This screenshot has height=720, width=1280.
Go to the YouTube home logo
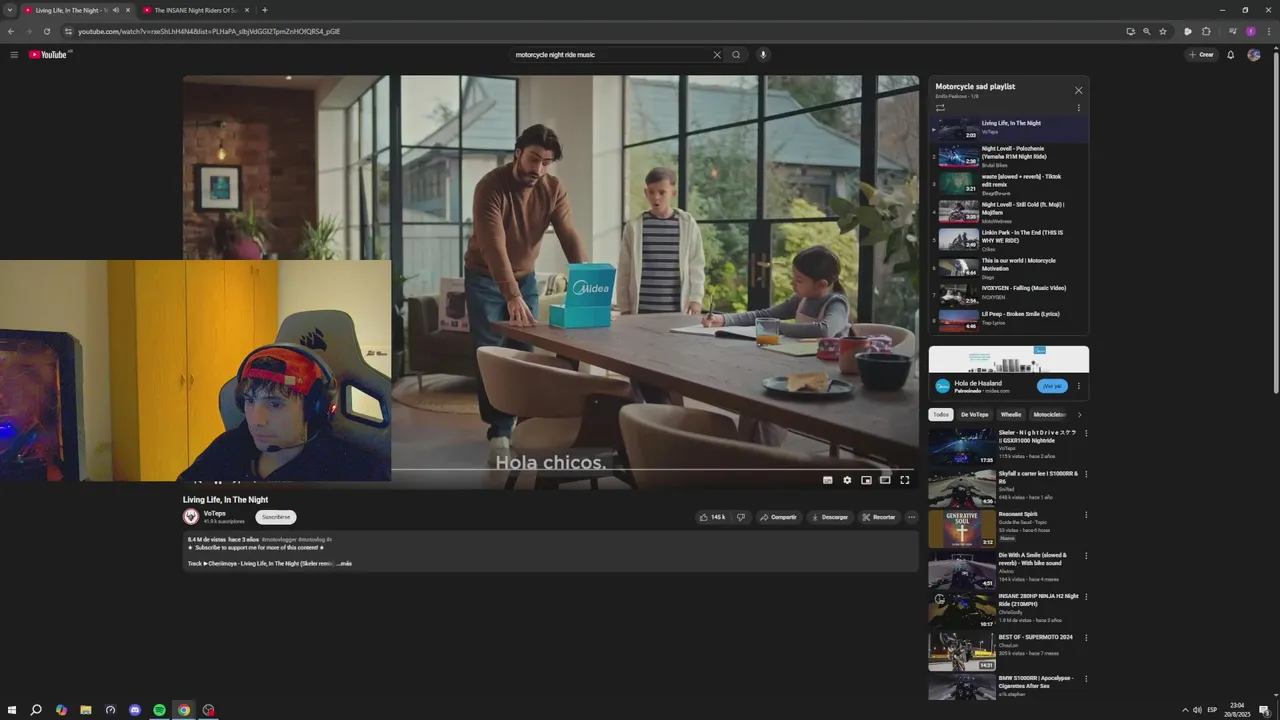point(48,55)
